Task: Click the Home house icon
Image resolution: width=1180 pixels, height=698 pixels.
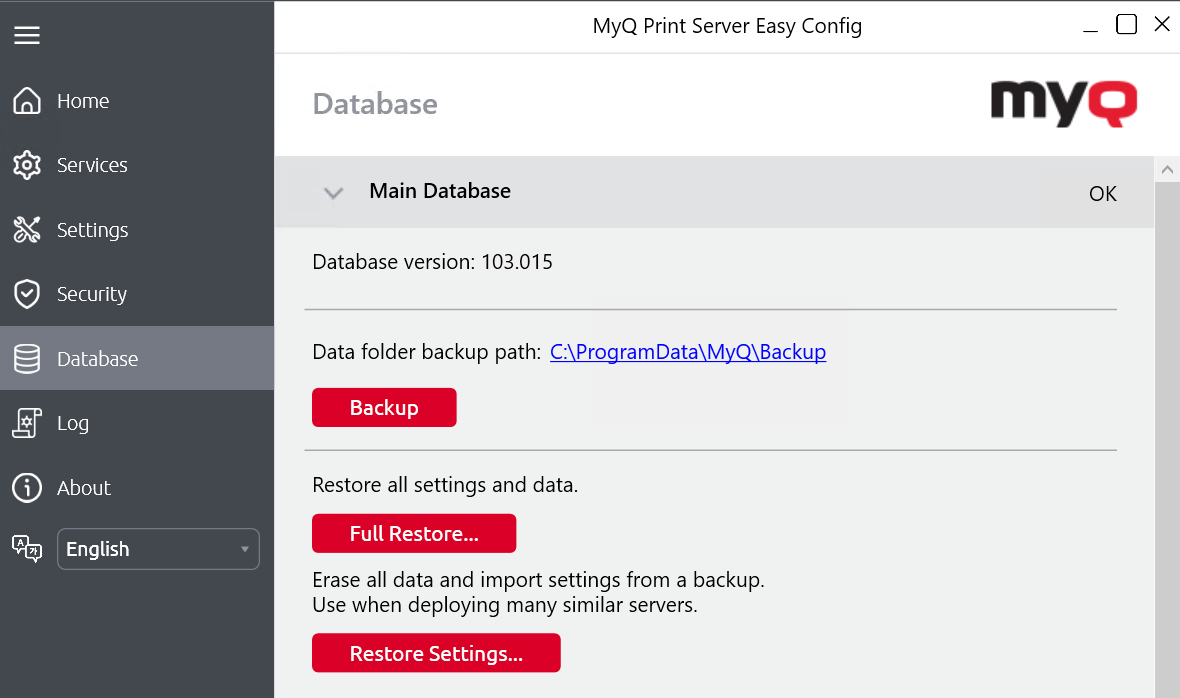Action: (x=27, y=100)
